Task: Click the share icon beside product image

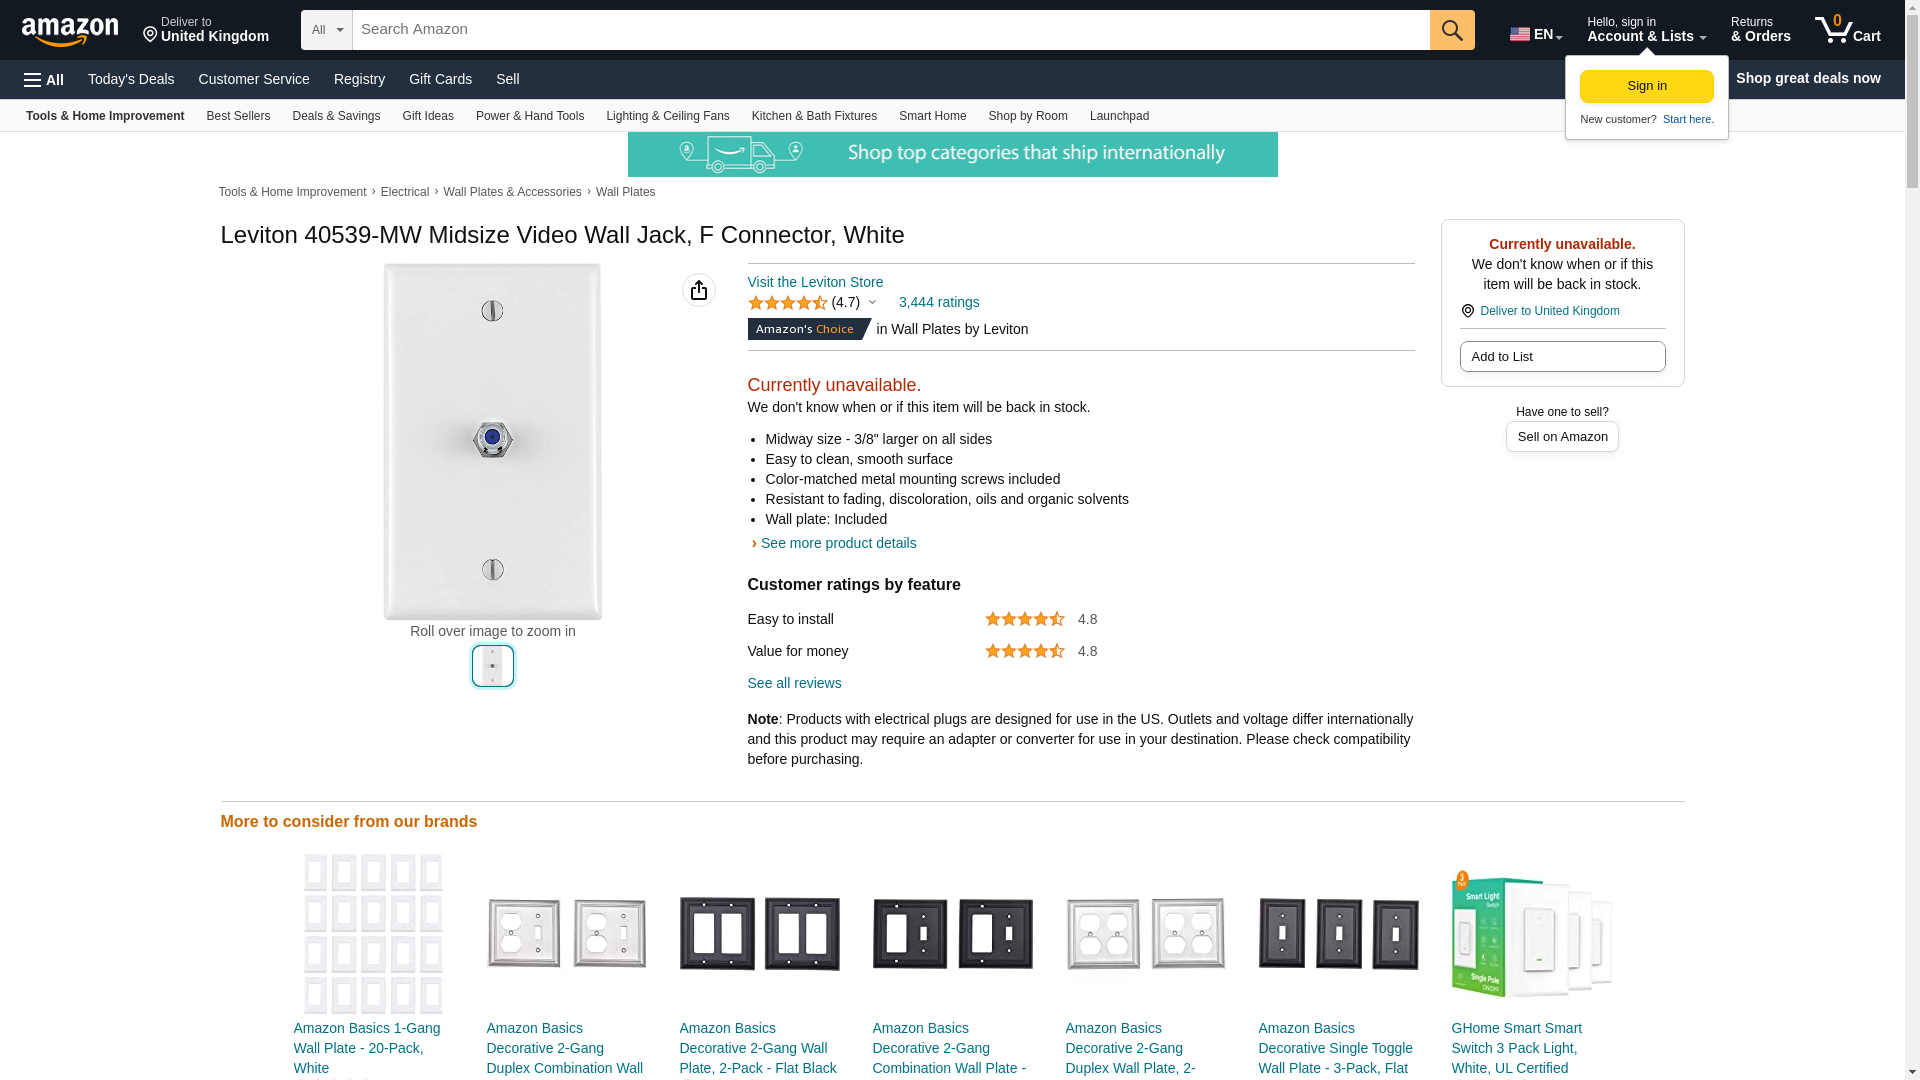Action: point(699,290)
